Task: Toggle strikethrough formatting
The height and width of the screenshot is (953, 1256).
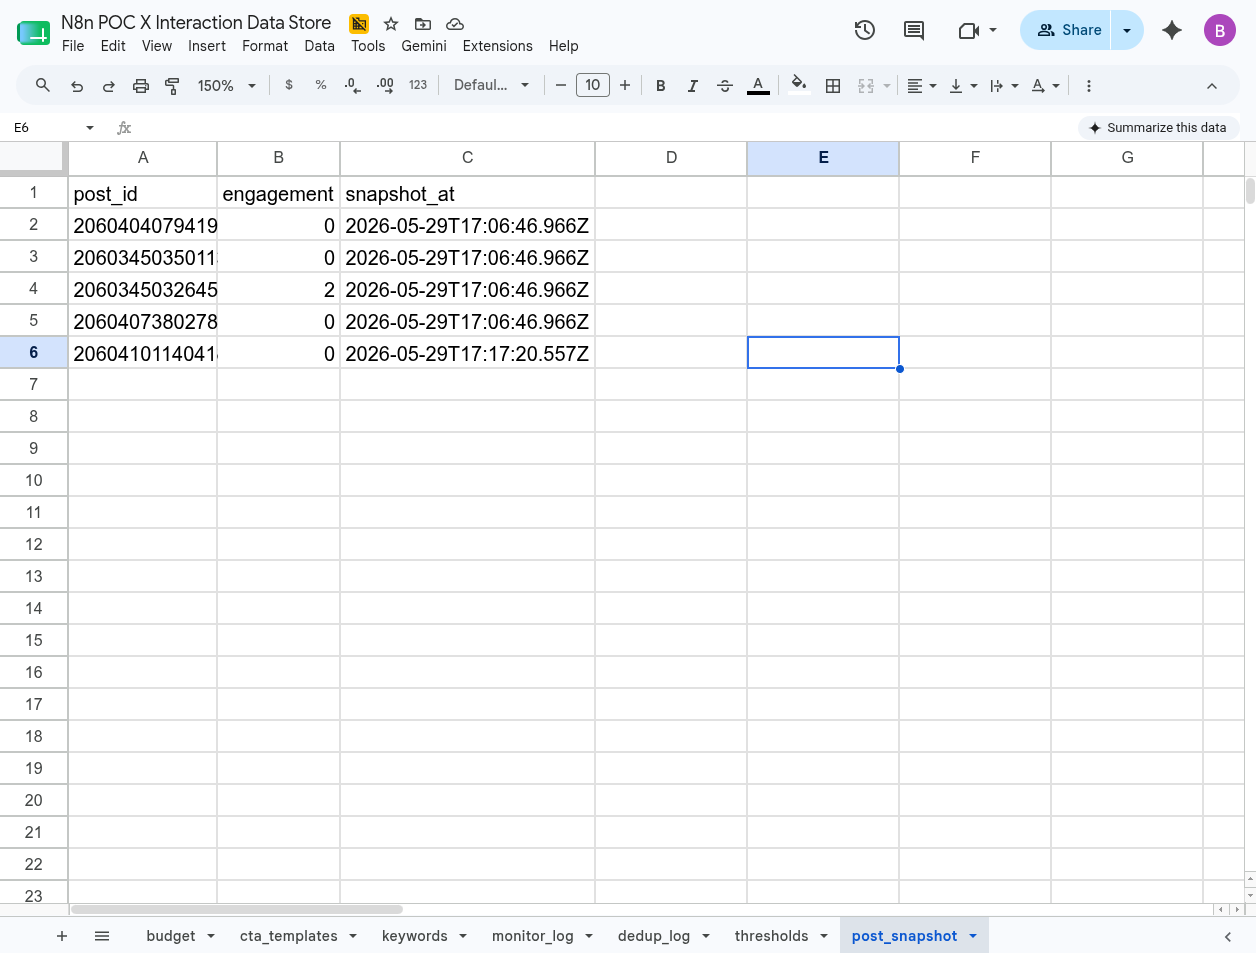Action: pos(725,86)
